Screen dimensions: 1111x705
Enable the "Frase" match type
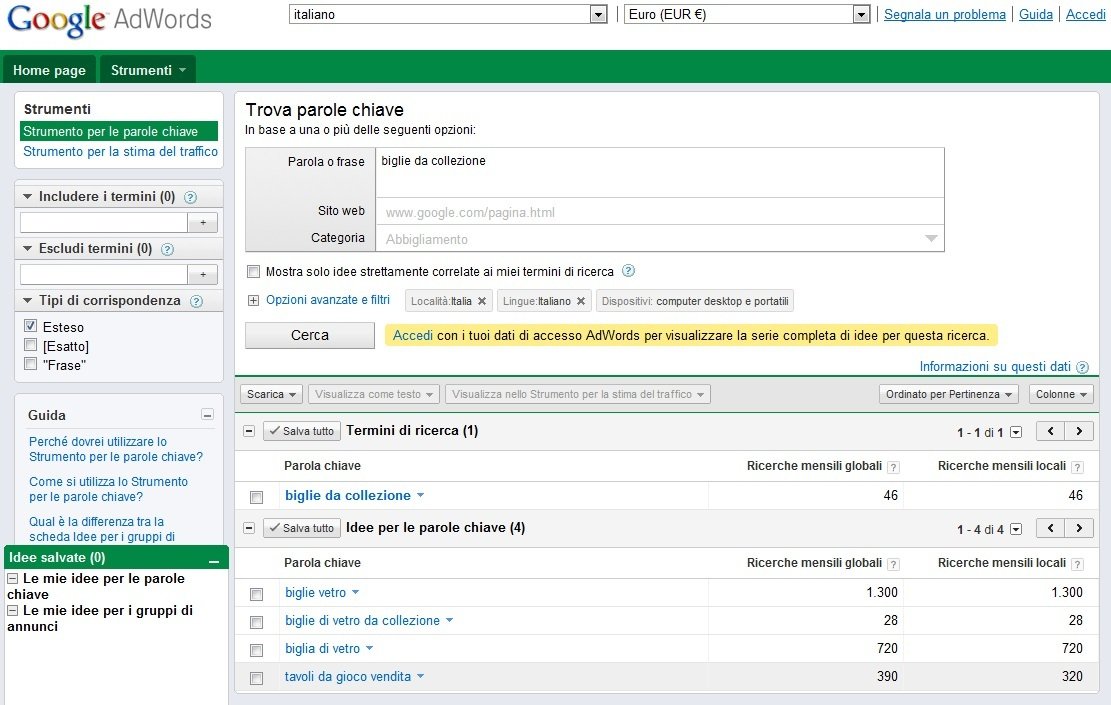click(x=30, y=364)
